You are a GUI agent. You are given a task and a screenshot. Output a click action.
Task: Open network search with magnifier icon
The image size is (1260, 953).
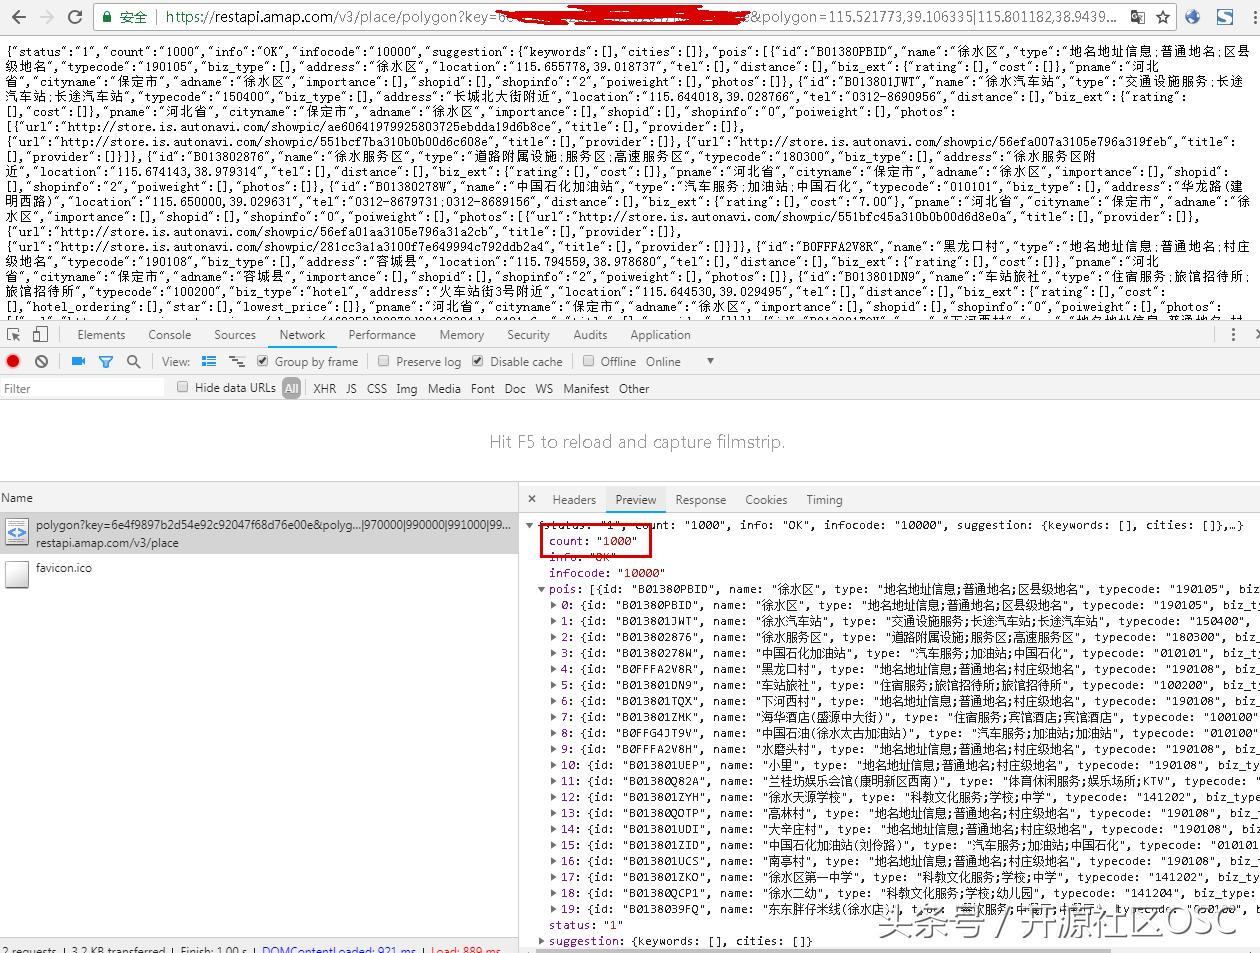[133, 361]
